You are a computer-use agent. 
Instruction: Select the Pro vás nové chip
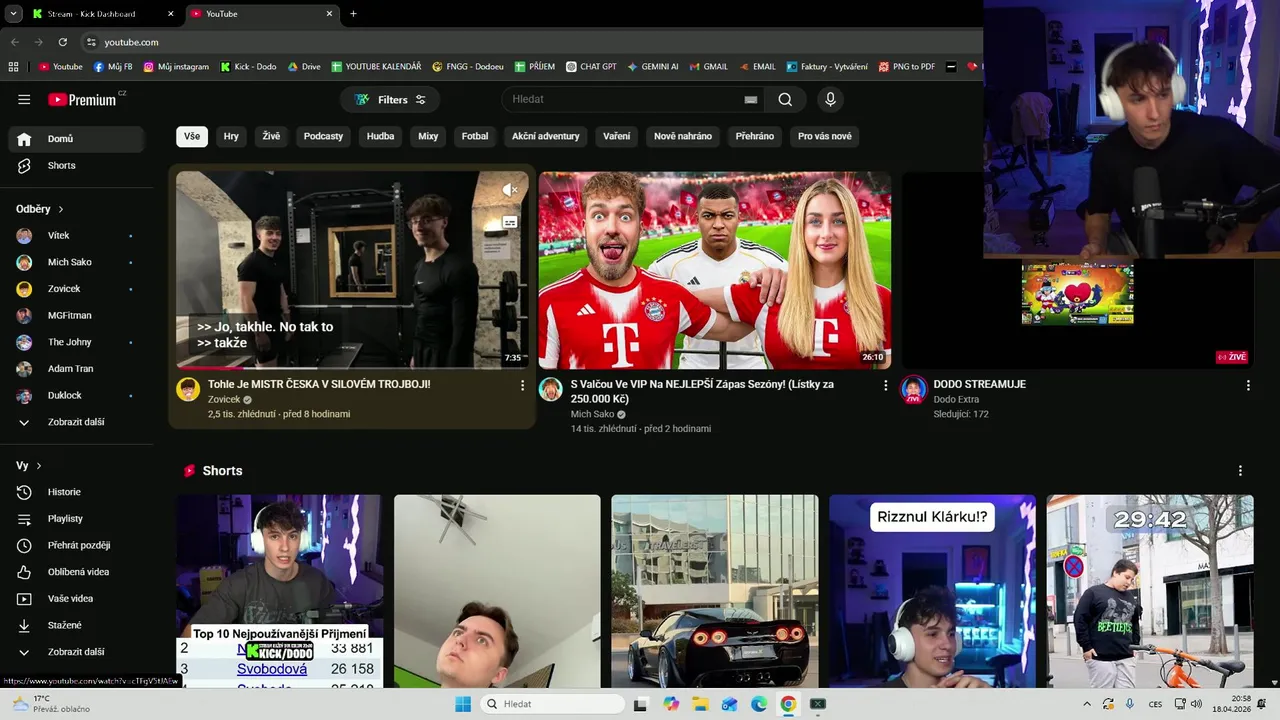click(824, 136)
